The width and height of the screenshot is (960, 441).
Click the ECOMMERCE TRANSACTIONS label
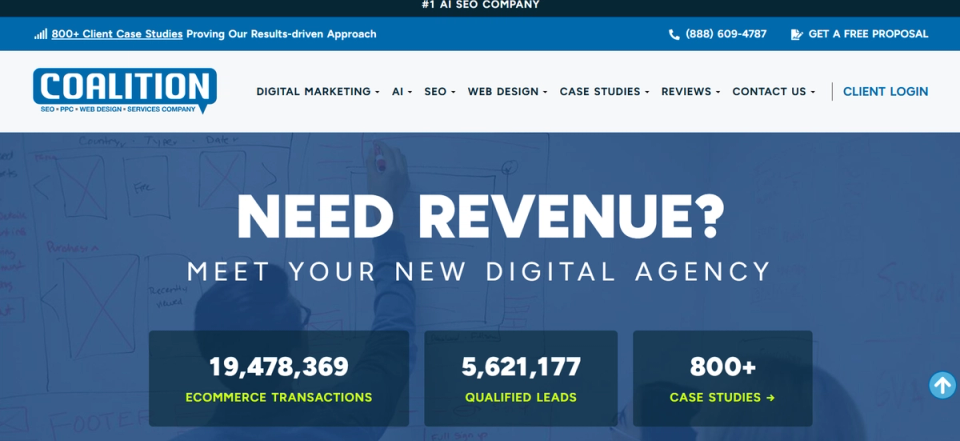click(x=279, y=398)
